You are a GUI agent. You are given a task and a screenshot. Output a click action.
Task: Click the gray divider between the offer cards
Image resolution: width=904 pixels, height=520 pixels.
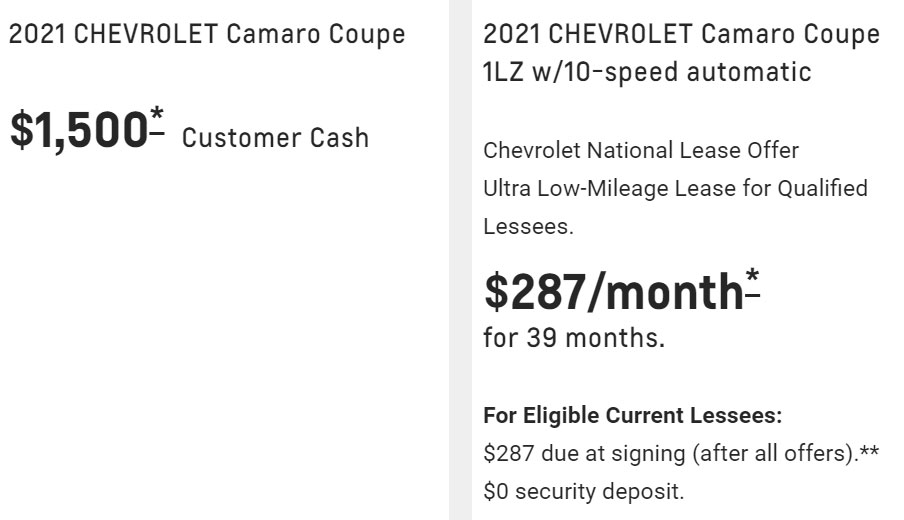(460, 260)
